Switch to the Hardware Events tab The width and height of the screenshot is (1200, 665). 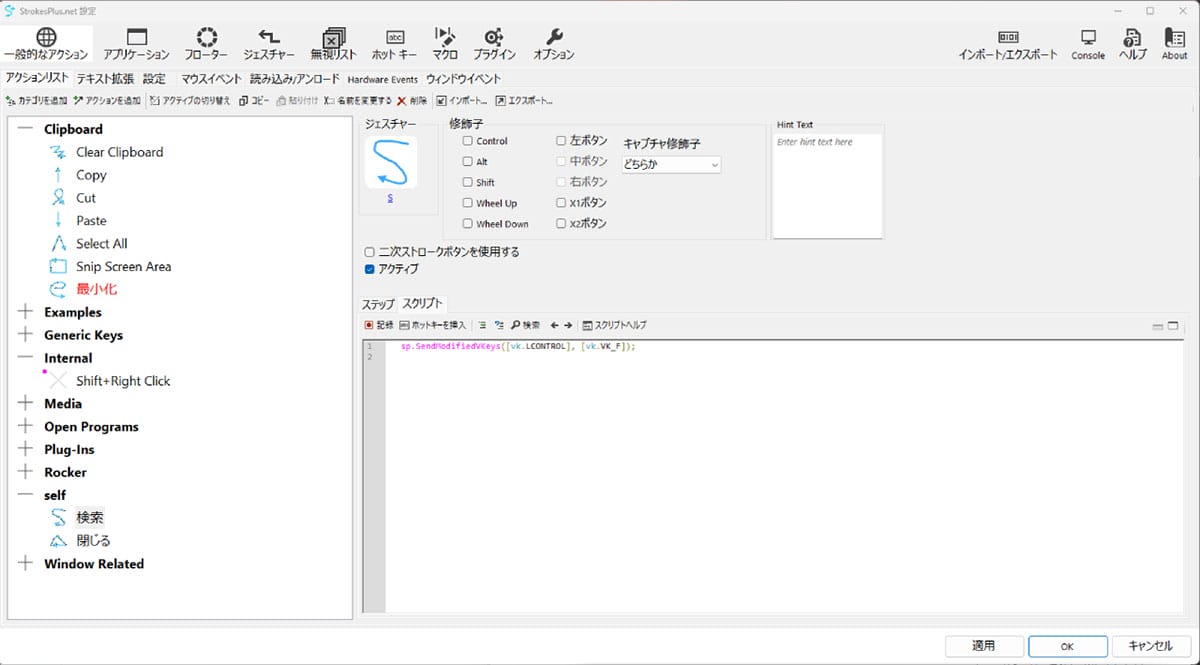(x=384, y=78)
